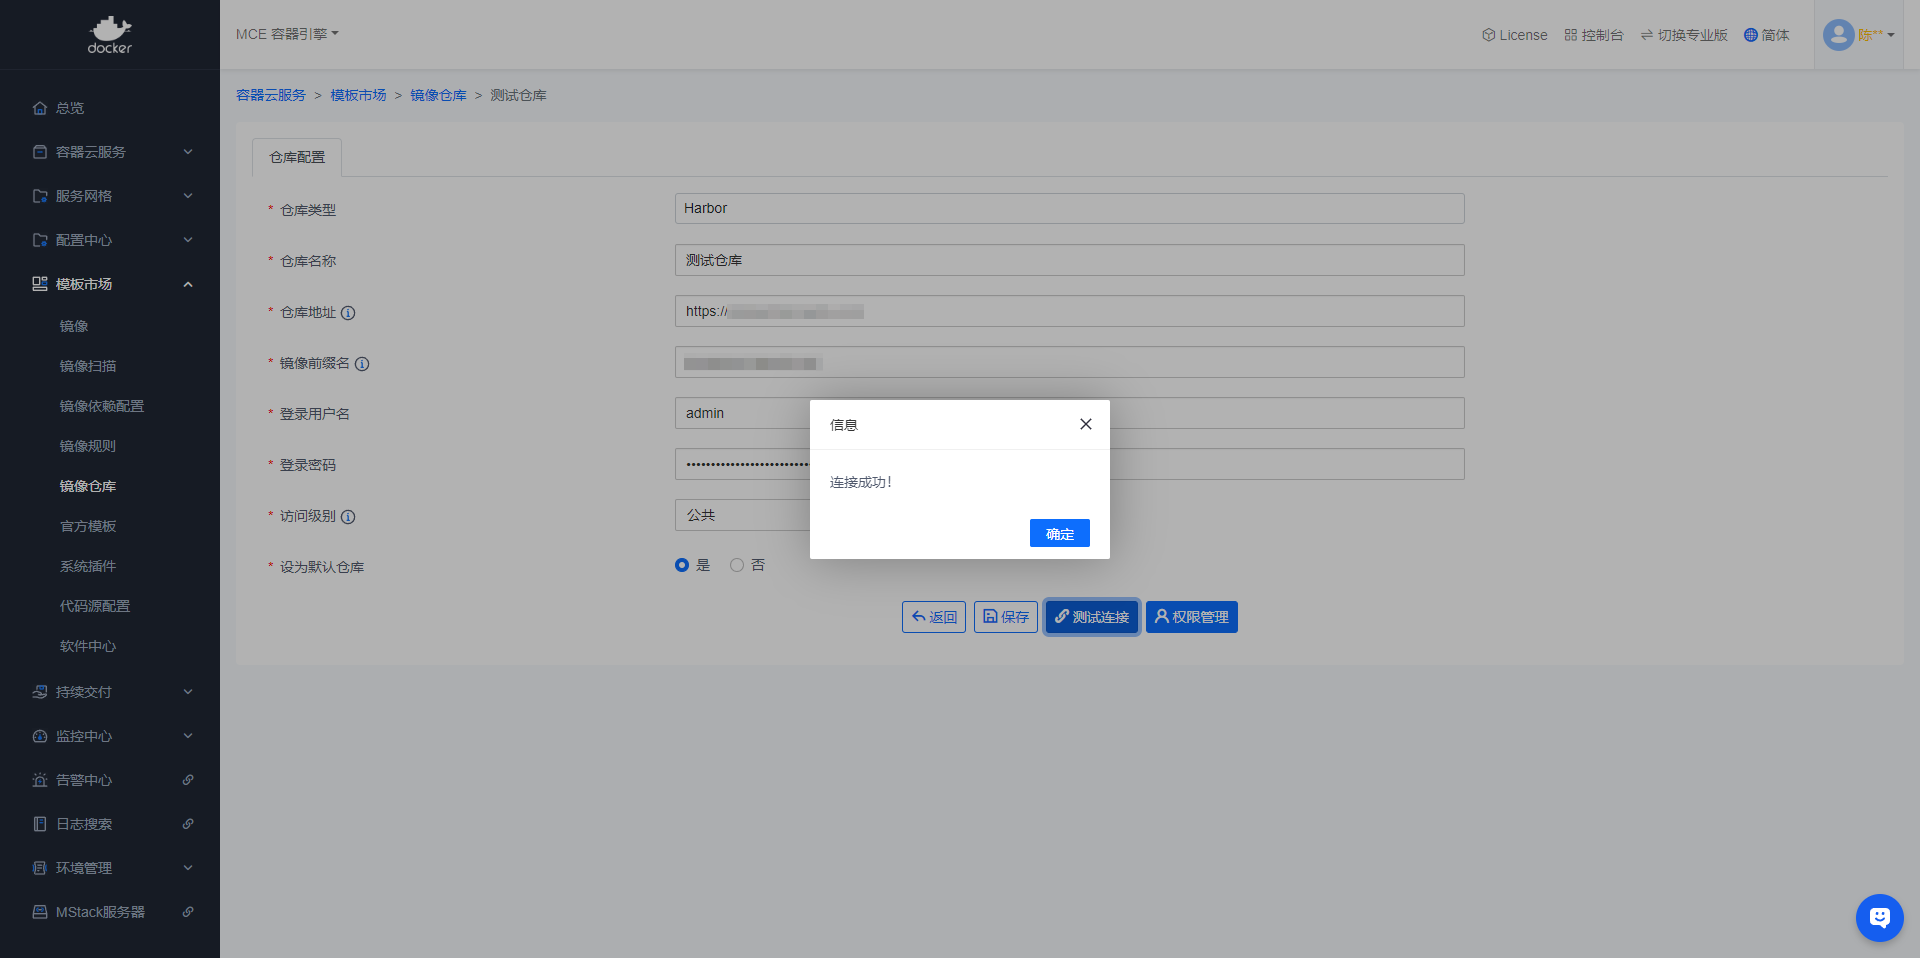This screenshot has width=1920, height=958.
Task: Switch to professional edition via 切换专业版
Action: [1684, 35]
